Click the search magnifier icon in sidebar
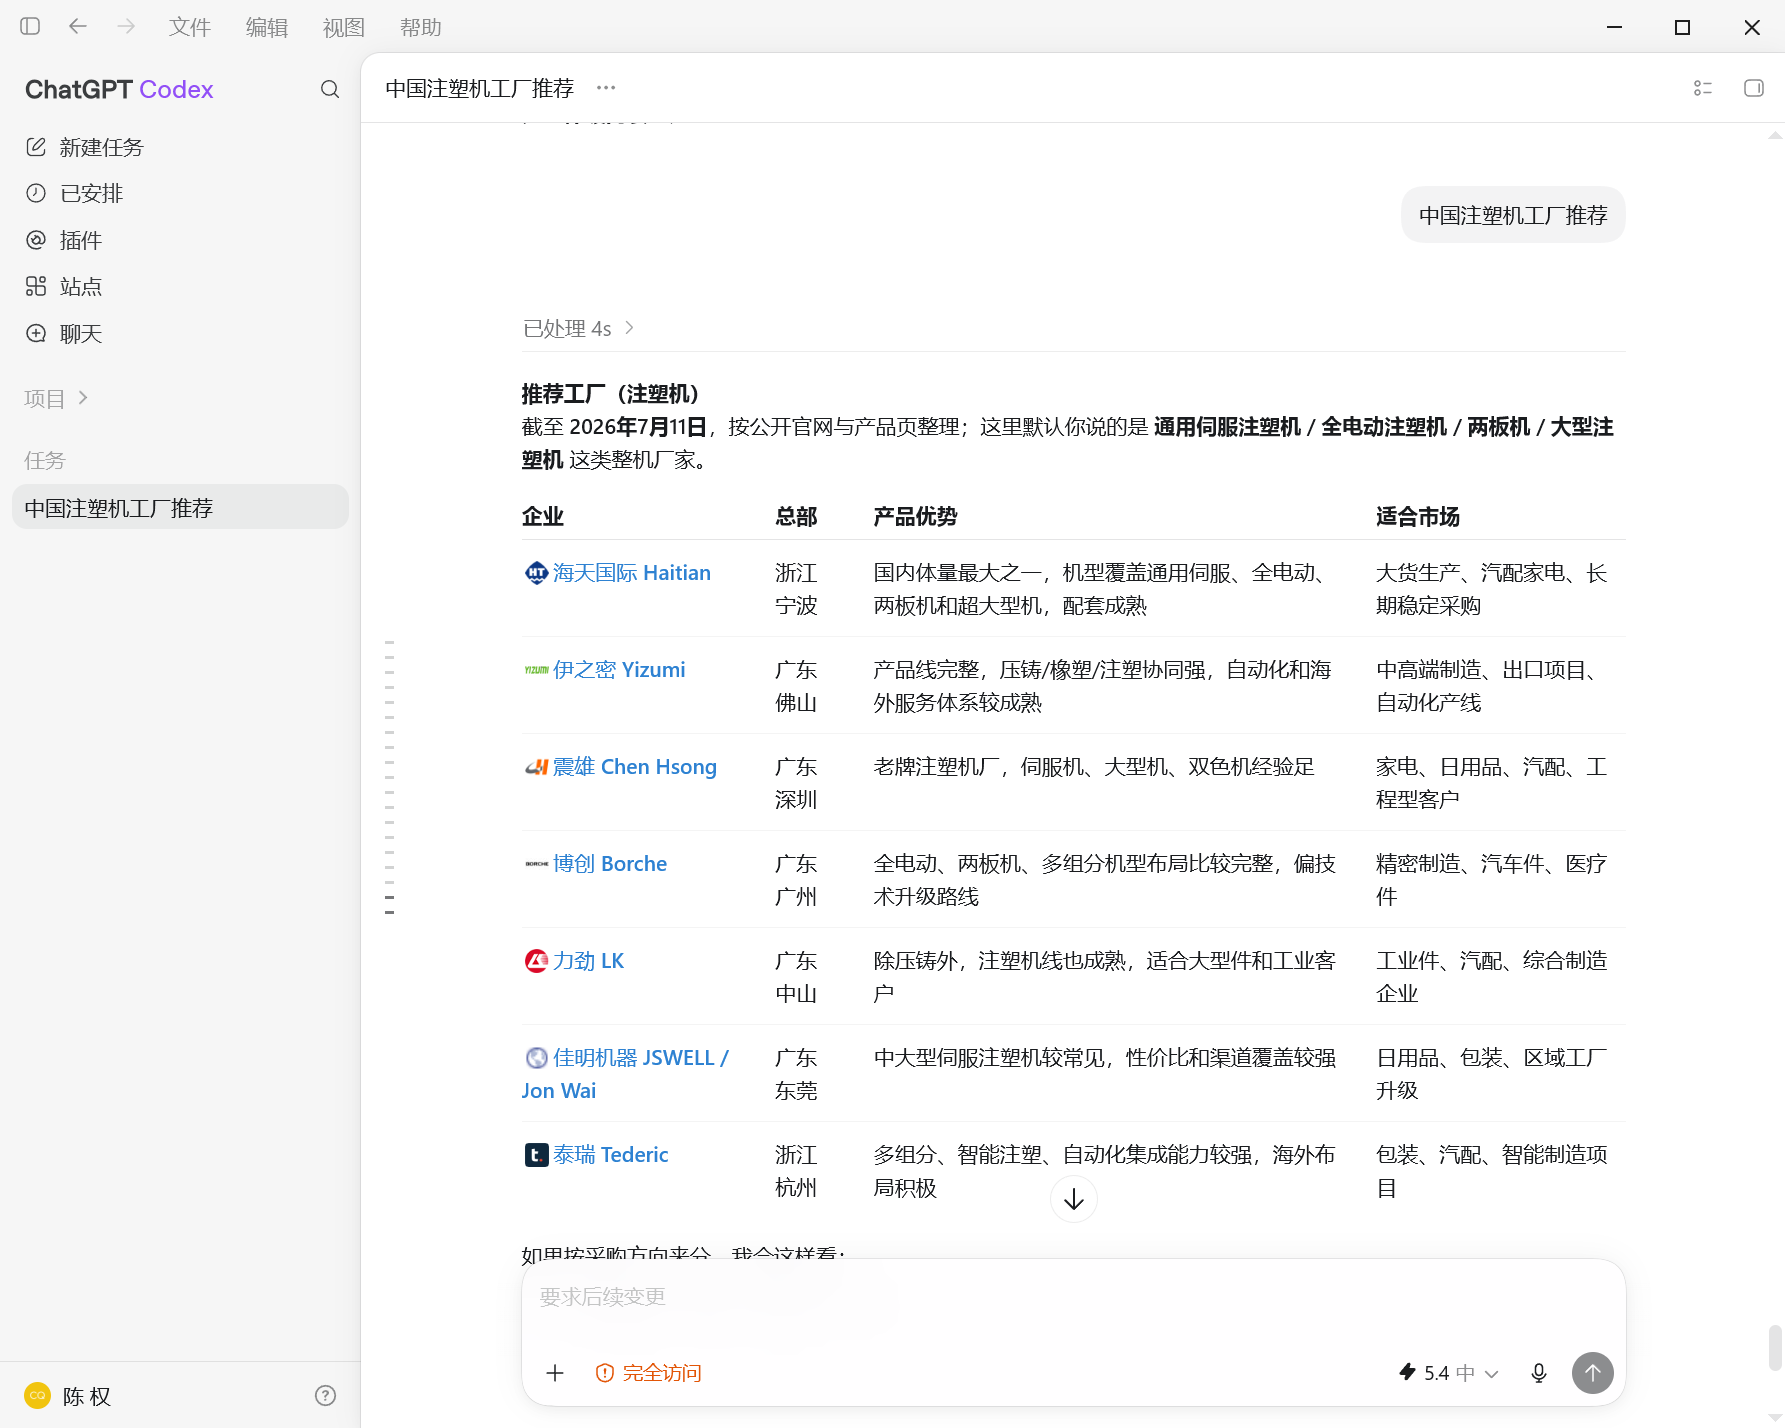Screen dimensions: 1785x1428 point(330,89)
